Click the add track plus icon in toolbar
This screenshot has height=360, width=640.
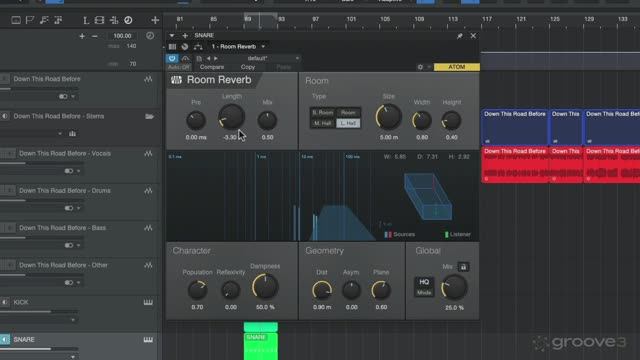point(155,20)
